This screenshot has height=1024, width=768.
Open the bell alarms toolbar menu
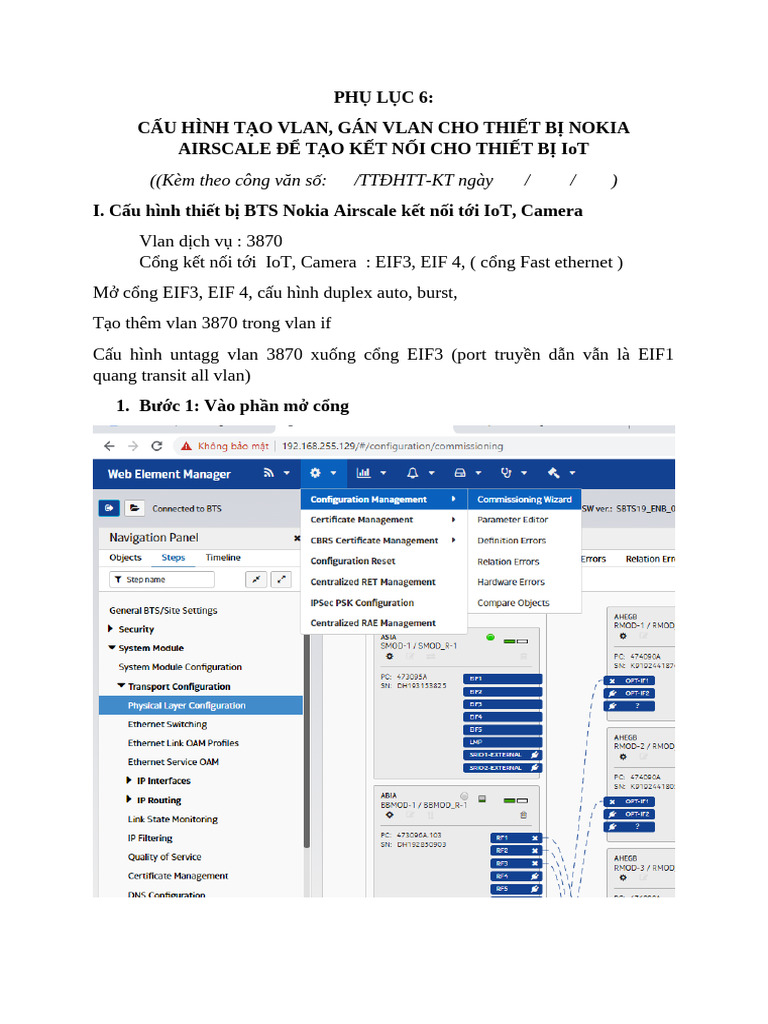point(412,473)
